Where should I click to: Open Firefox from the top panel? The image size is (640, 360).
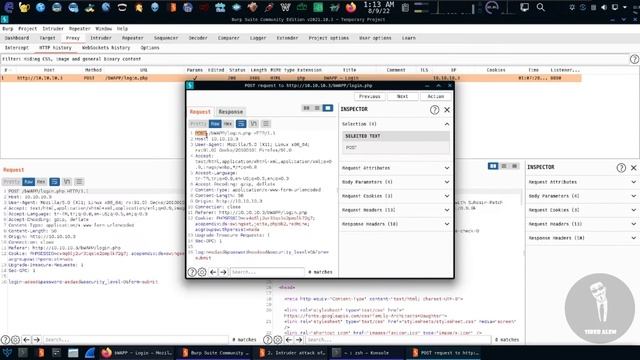[351, 7]
